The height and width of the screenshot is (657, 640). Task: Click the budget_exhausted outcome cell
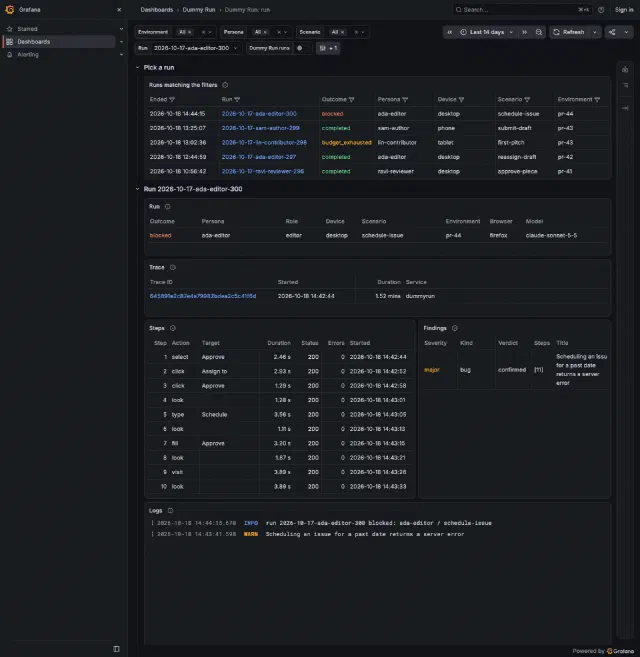tap(346, 143)
